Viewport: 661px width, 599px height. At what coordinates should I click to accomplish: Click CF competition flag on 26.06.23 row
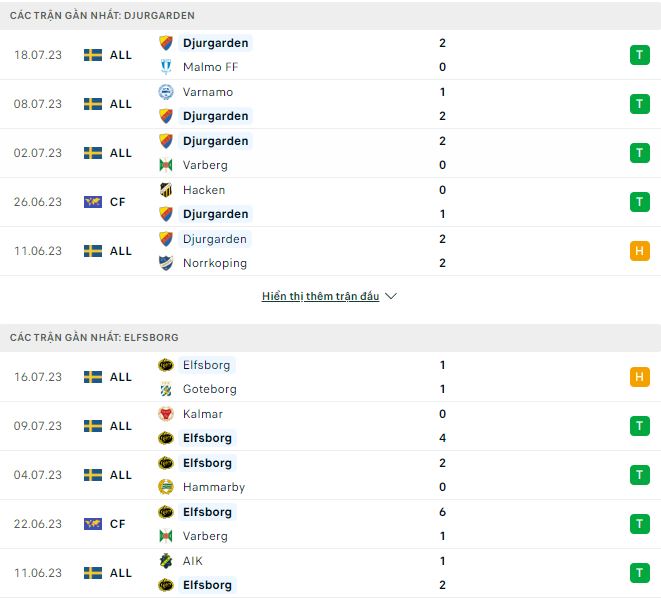[x=93, y=202]
